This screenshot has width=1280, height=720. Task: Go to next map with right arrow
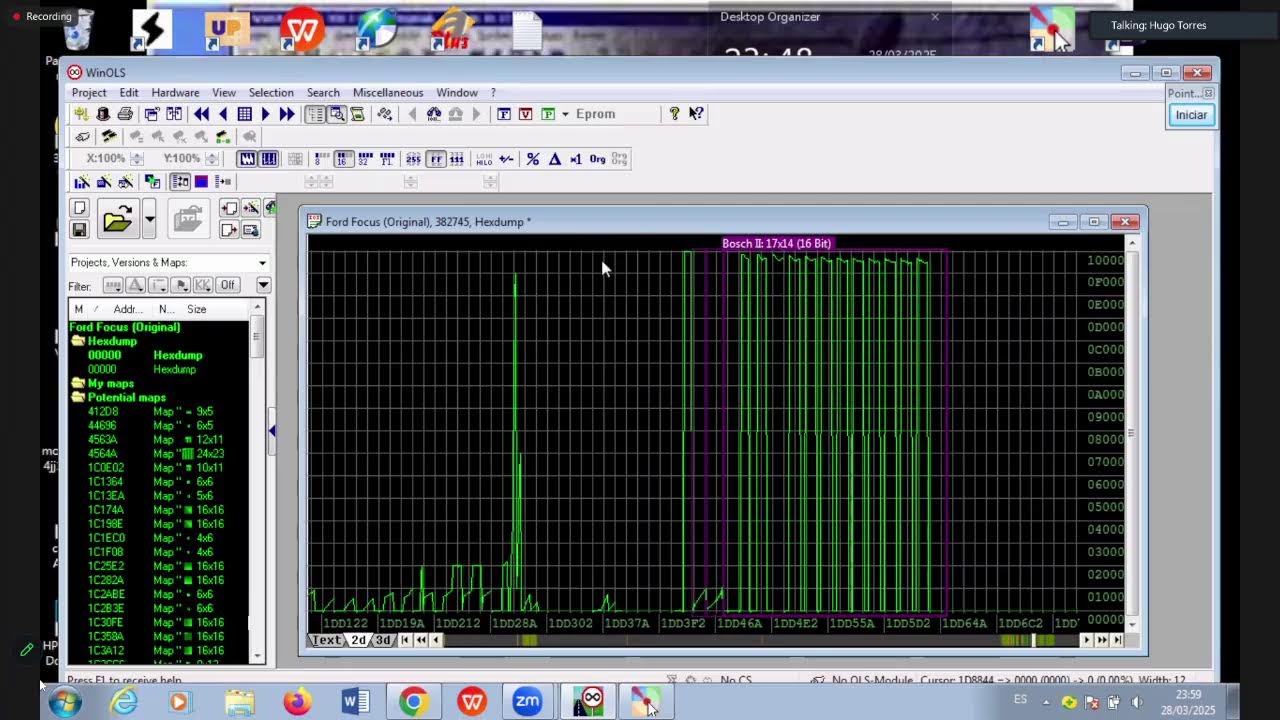point(265,114)
